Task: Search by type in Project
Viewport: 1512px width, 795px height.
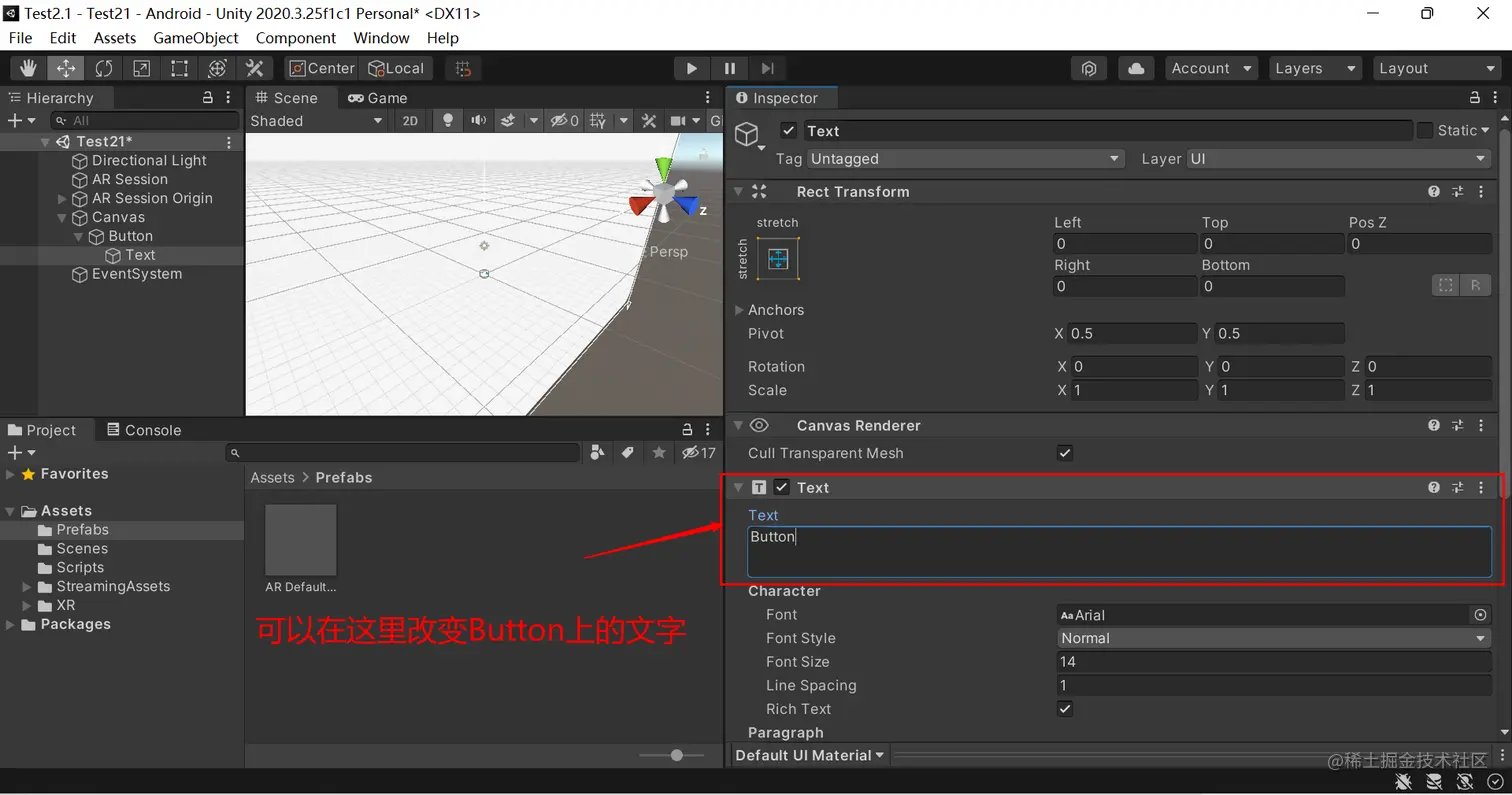Action: click(597, 453)
